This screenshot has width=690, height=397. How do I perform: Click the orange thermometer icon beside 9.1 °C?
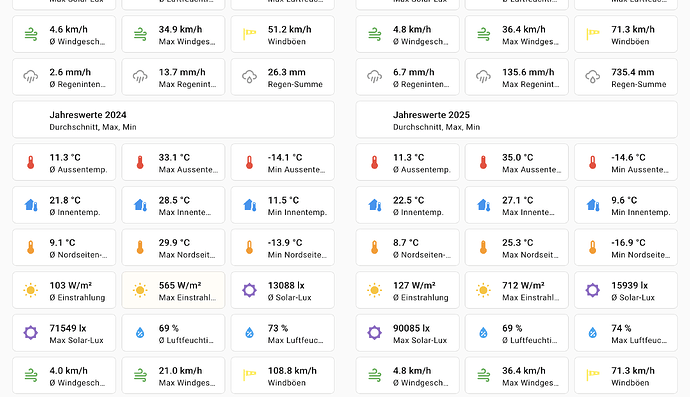31,247
